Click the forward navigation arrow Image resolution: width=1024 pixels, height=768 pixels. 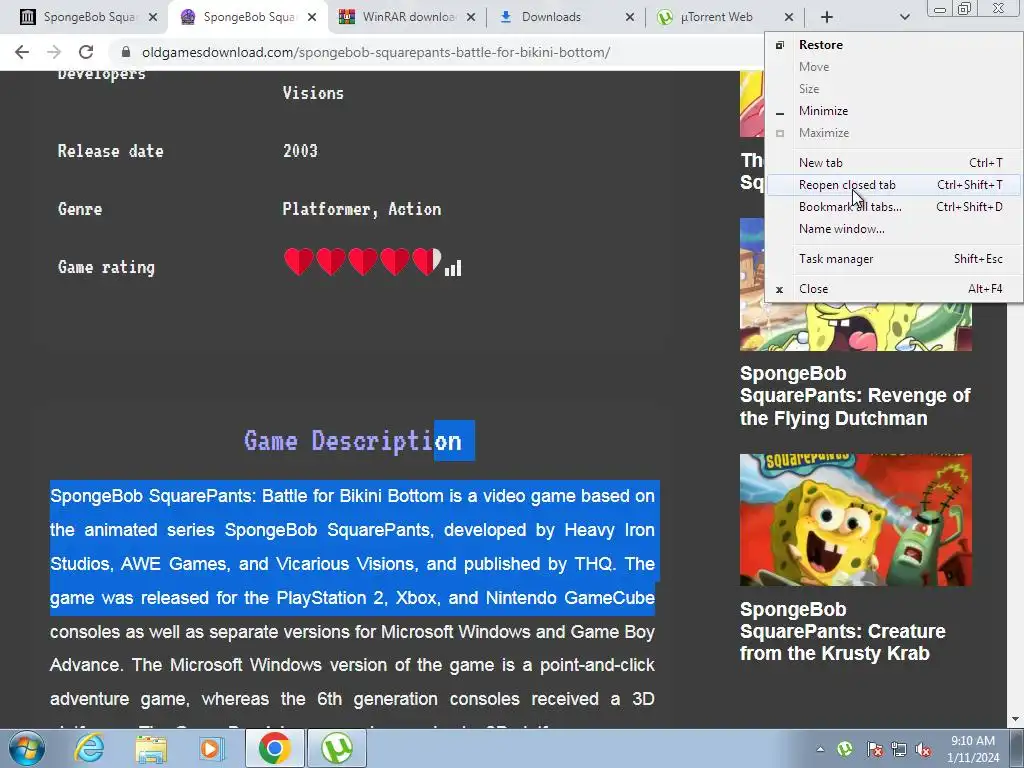pos(54,52)
